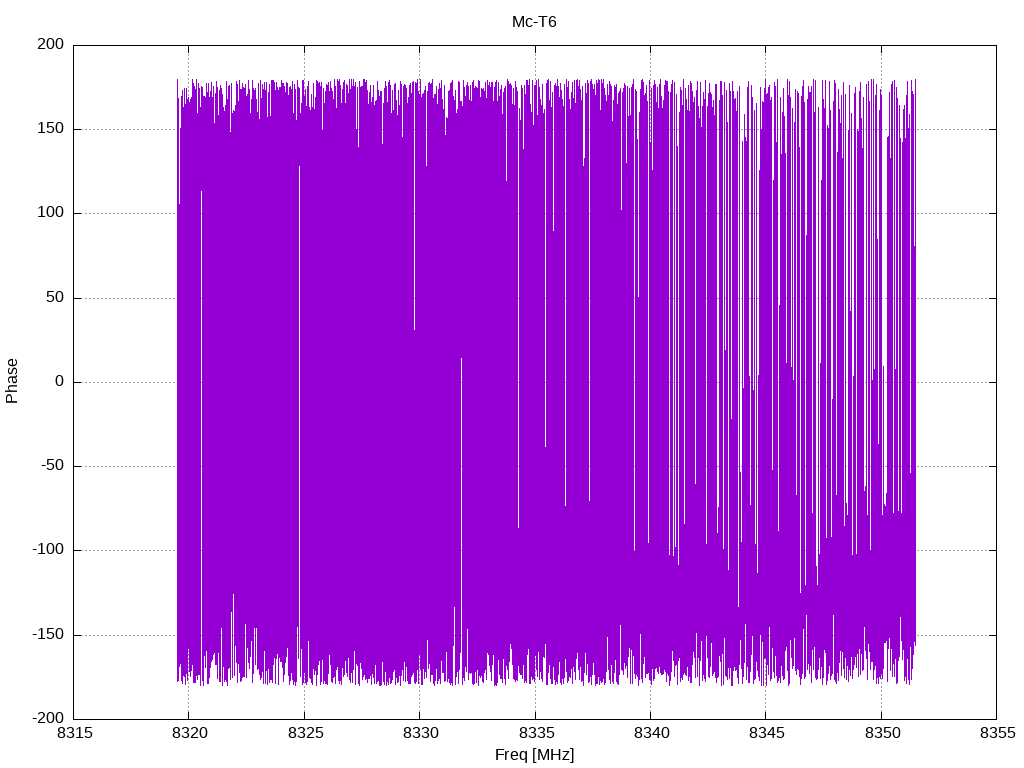Click the y-axis value '50'
Screen dimensions: 1024x768
[x=56, y=297]
